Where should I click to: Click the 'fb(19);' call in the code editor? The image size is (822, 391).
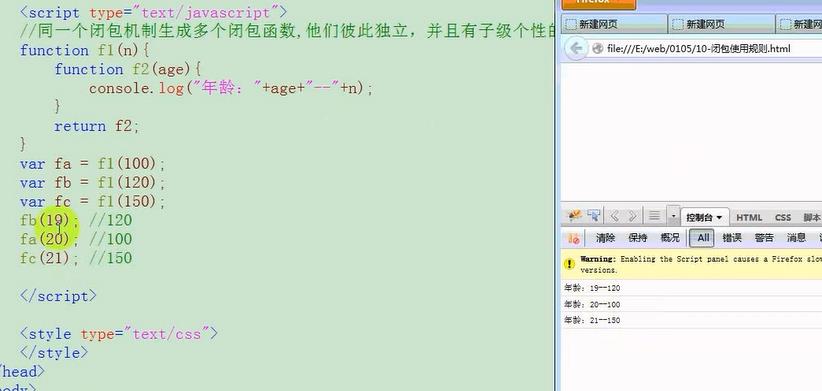[49, 221]
